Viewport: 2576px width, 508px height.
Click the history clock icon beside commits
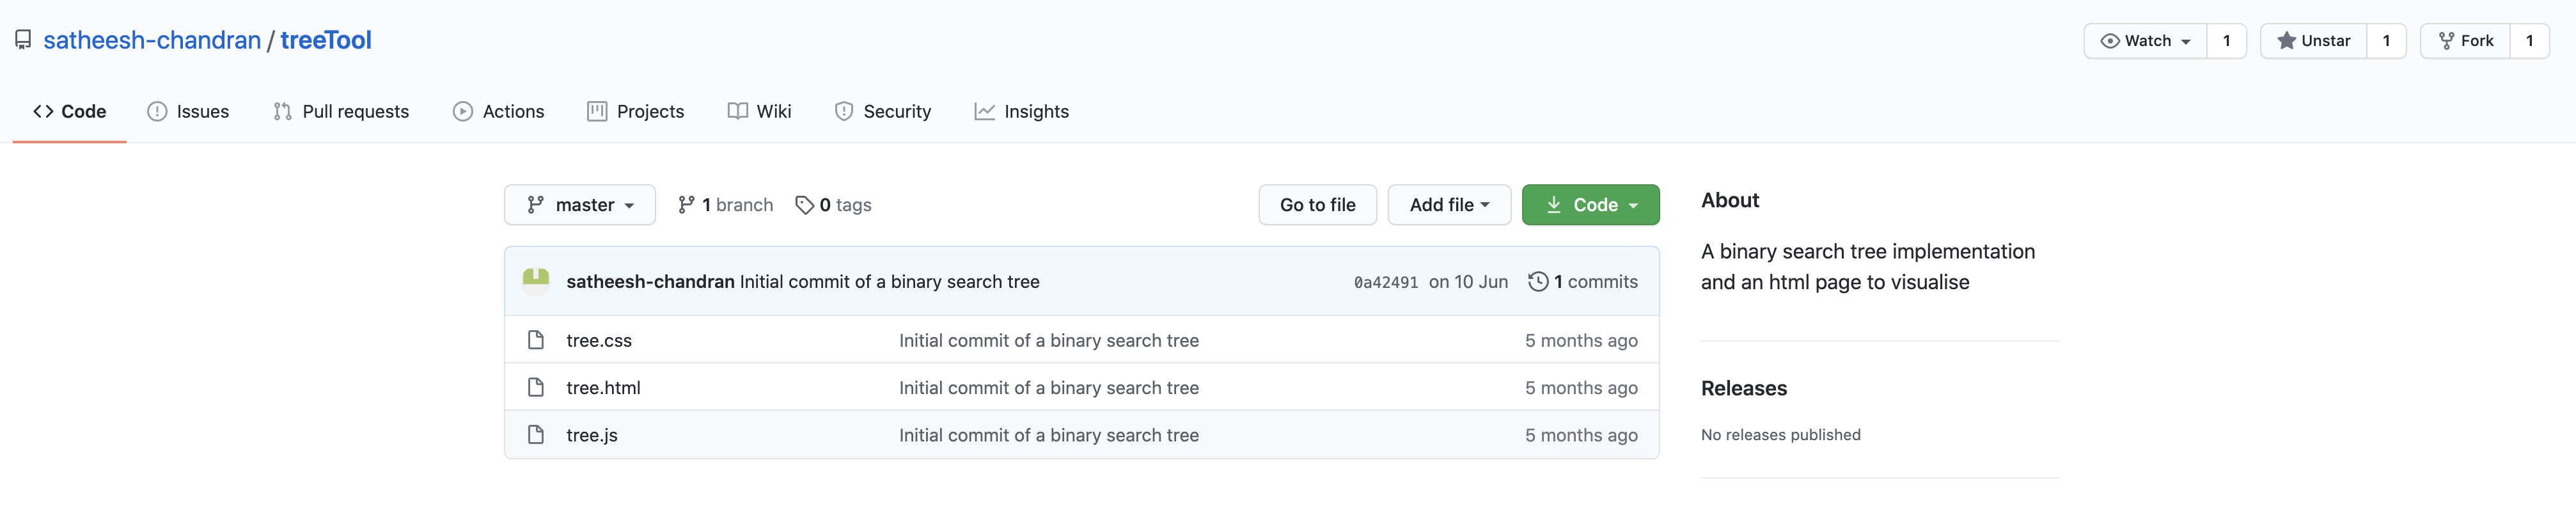click(1538, 282)
